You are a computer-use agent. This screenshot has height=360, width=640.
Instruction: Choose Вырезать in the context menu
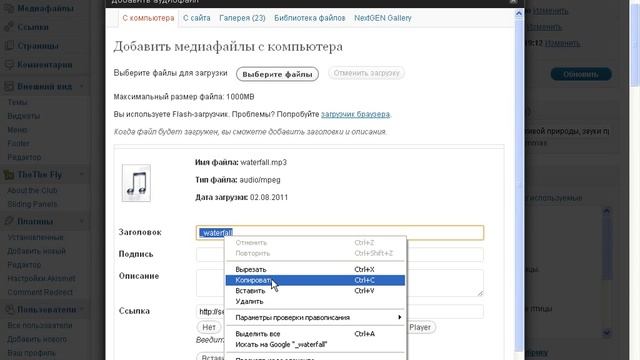pyautogui.click(x=315, y=269)
